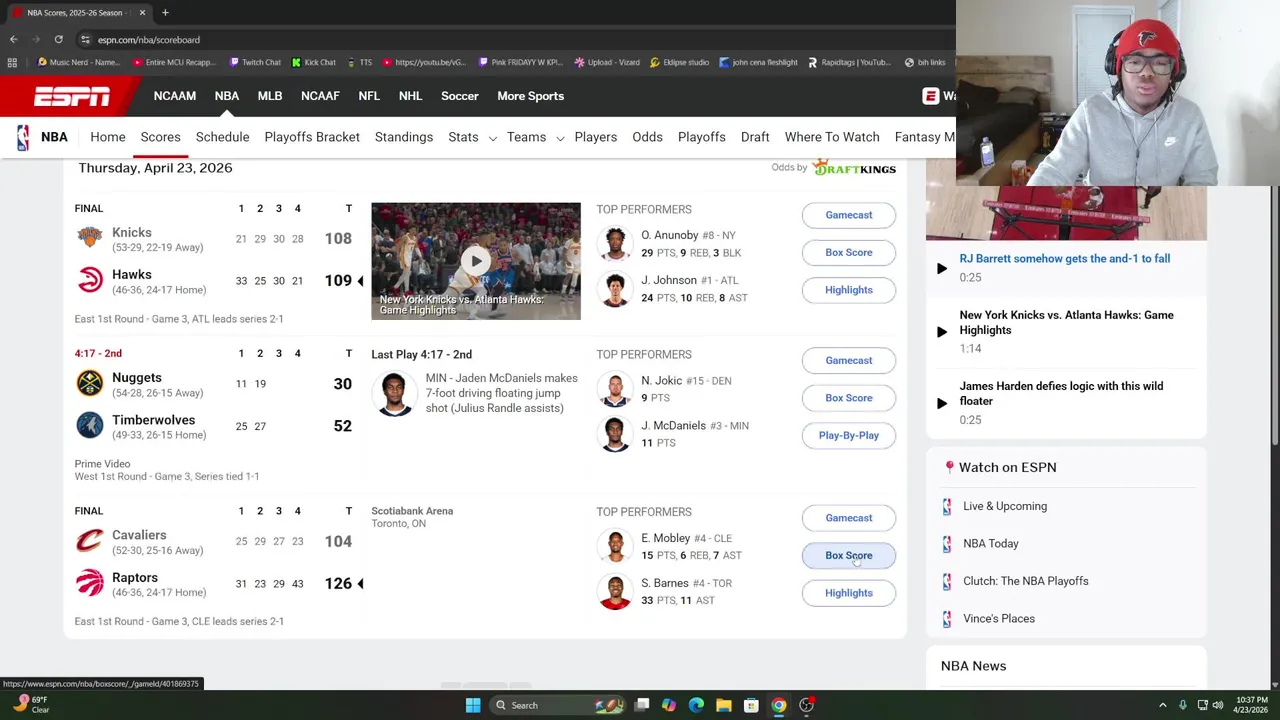Reload the page with the browser refresh button
The width and height of the screenshot is (1280, 720).
click(58, 40)
